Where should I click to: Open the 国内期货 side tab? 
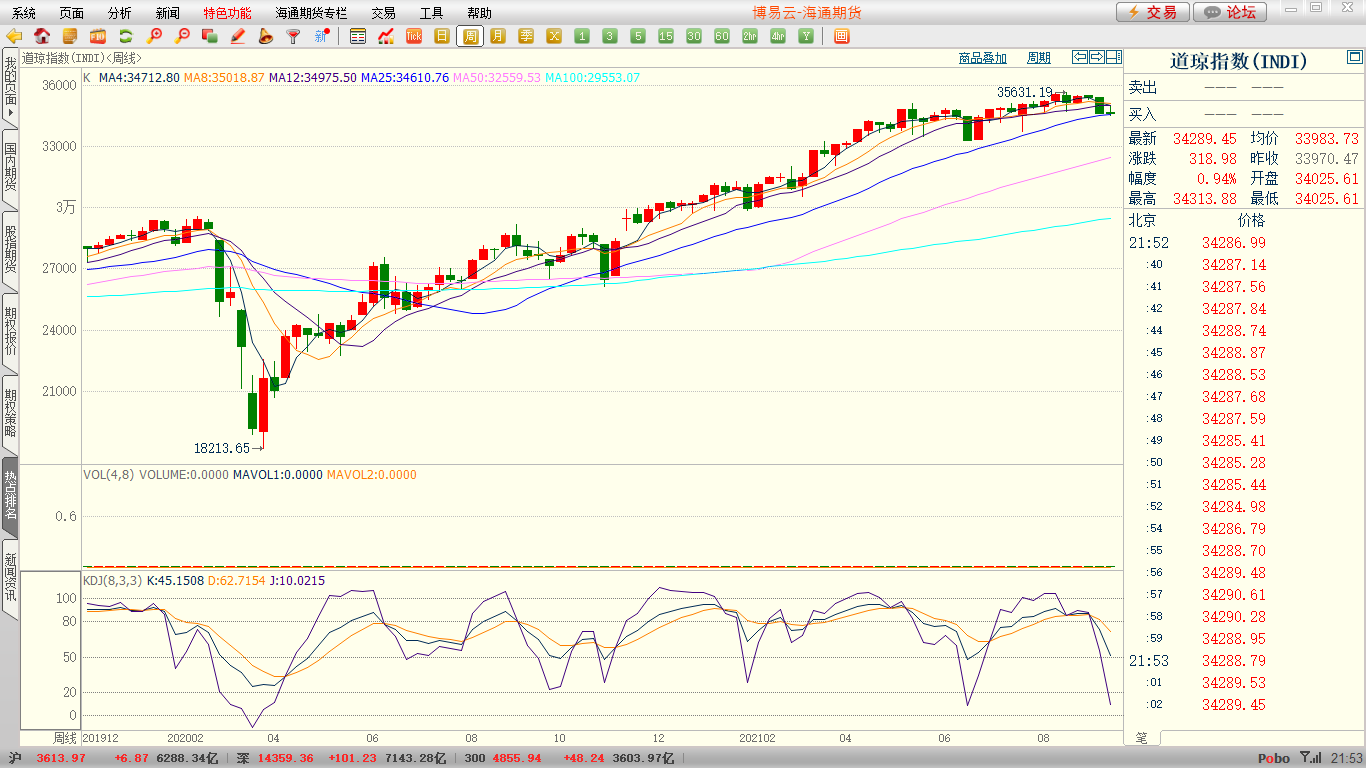click(10, 167)
